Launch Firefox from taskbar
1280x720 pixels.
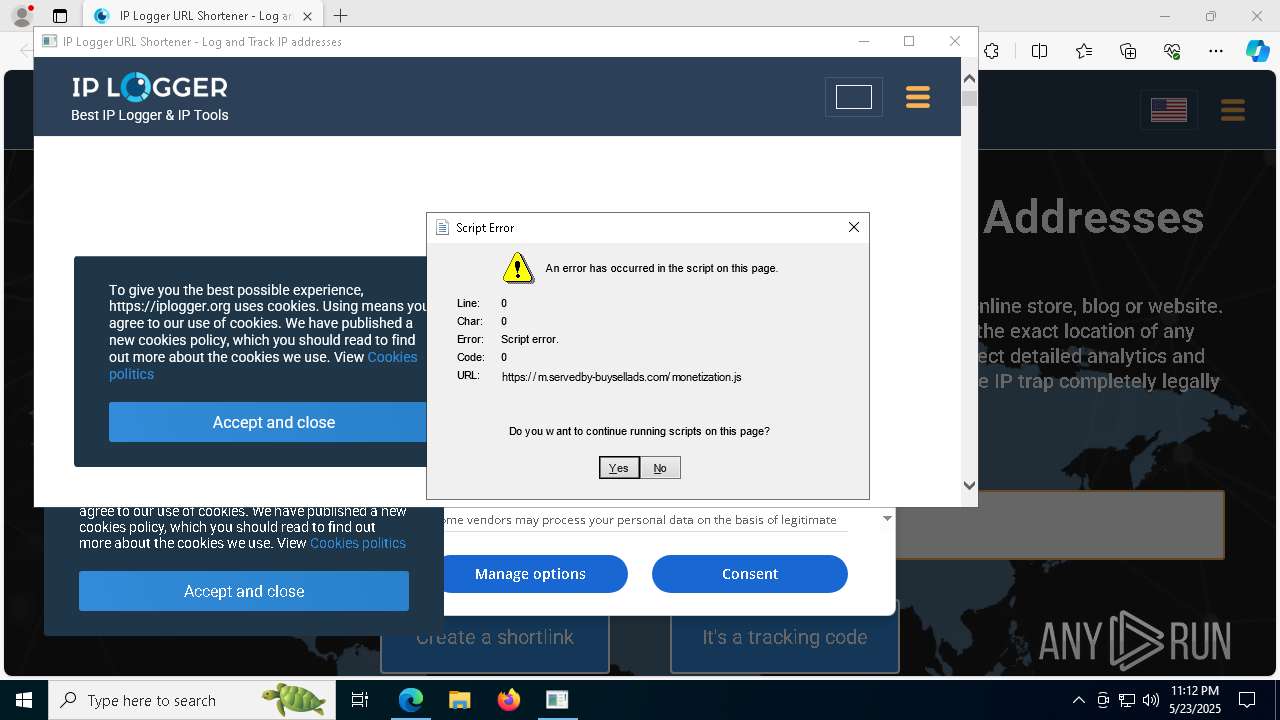pyautogui.click(x=508, y=700)
